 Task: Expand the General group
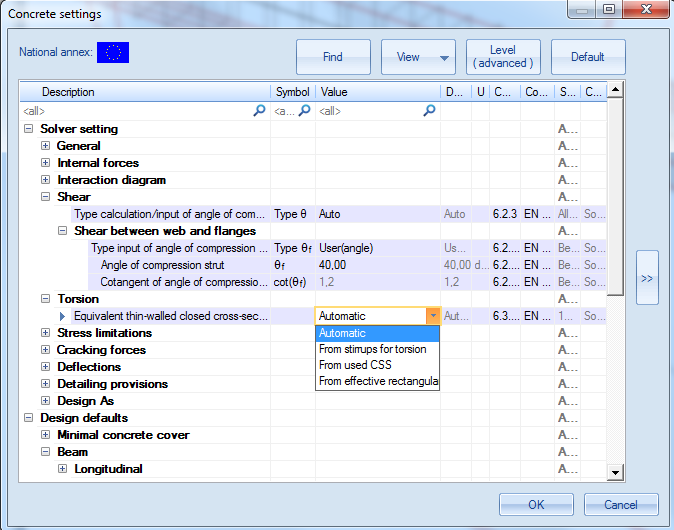coord(45,146)
